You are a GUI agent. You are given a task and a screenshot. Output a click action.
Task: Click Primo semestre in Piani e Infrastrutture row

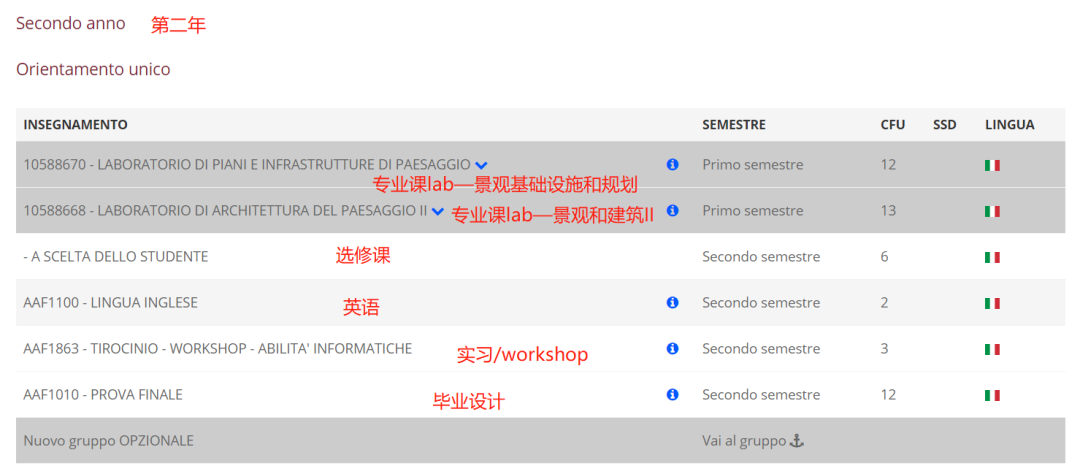pyautogui.click(x=753, y=165)
